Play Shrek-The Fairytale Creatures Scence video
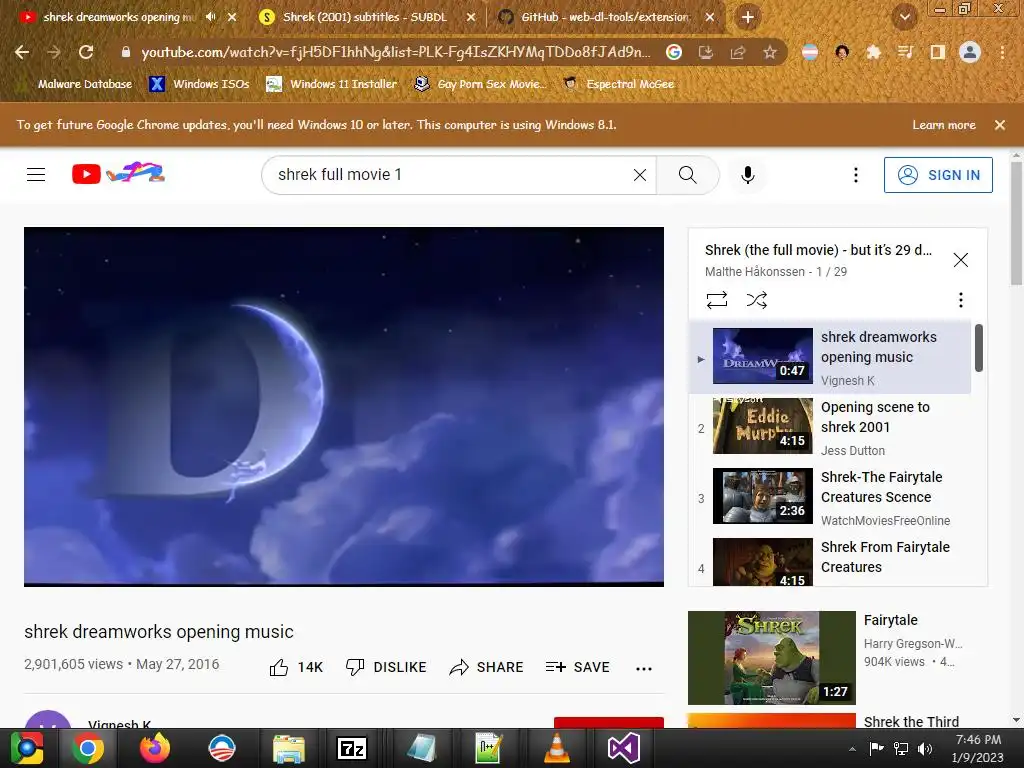This screenshot has width=1024, height=768. pyautogui.click(x=829, y=498)
